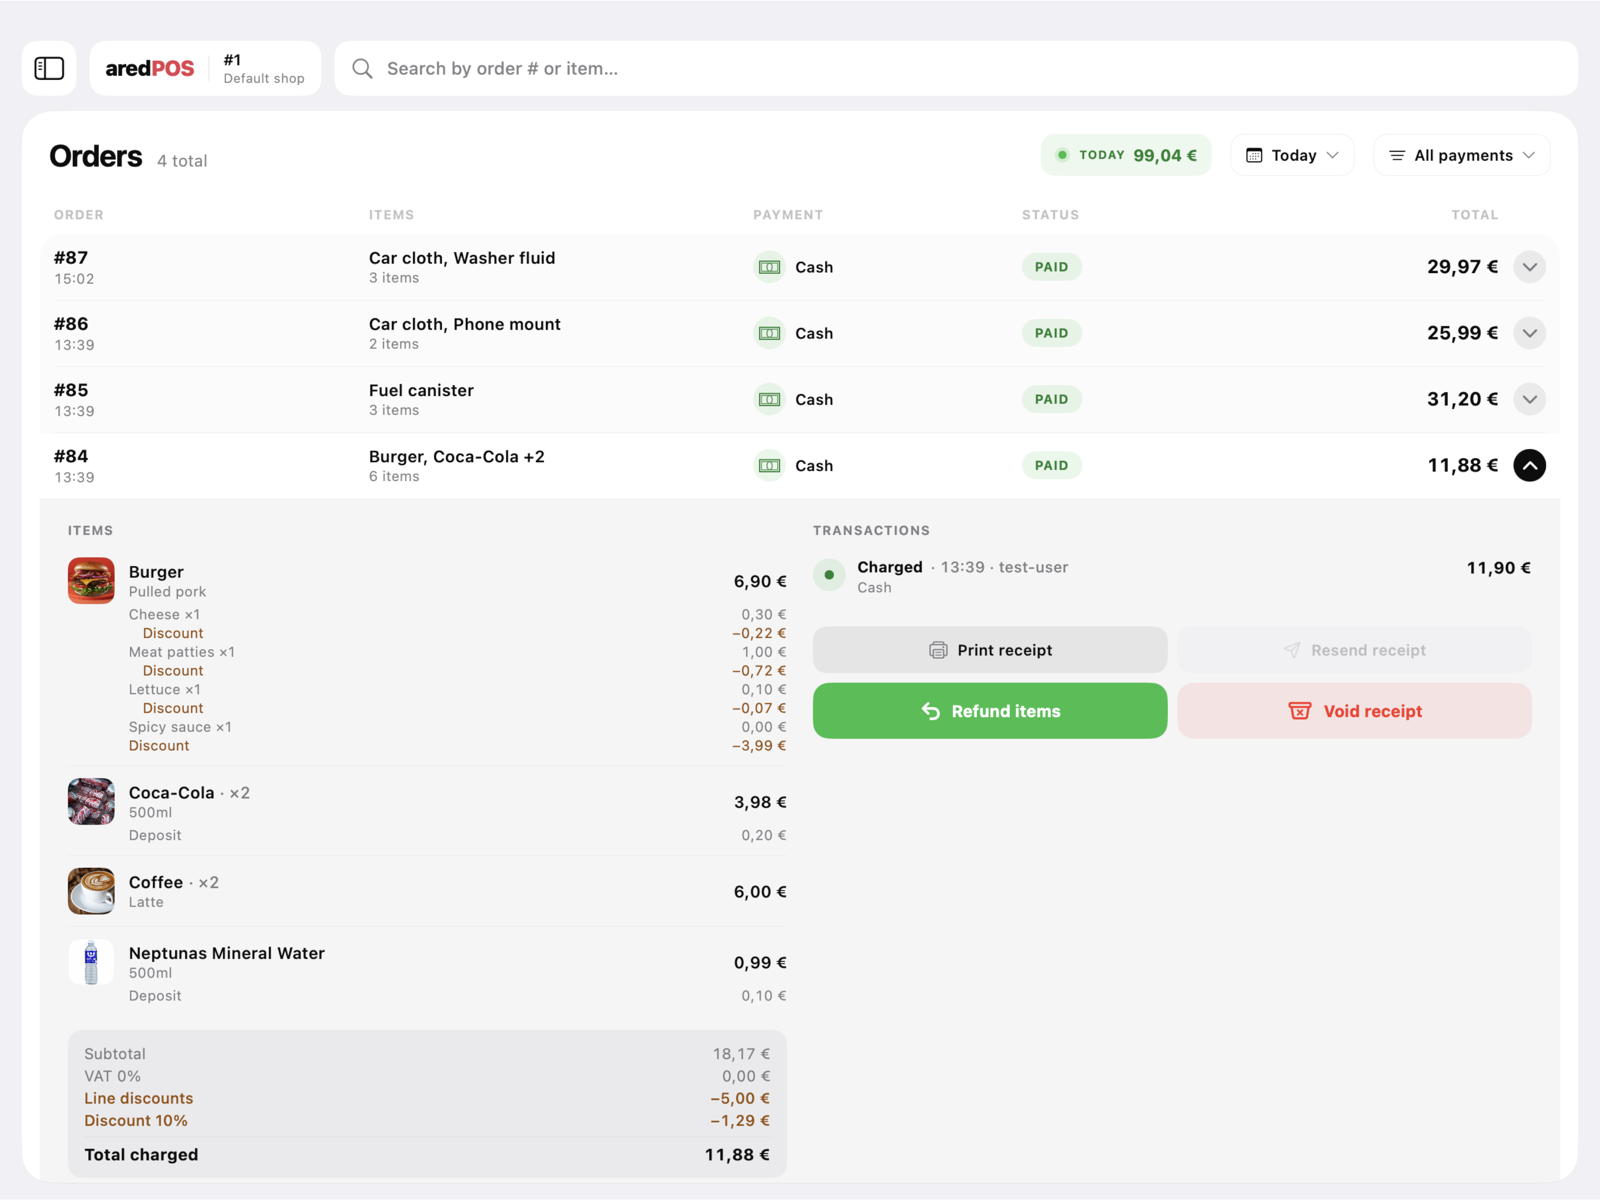Screen dimensions: 1600x1200
Task: Select the Fuel canister order text
Action: [x=421, y=390]
